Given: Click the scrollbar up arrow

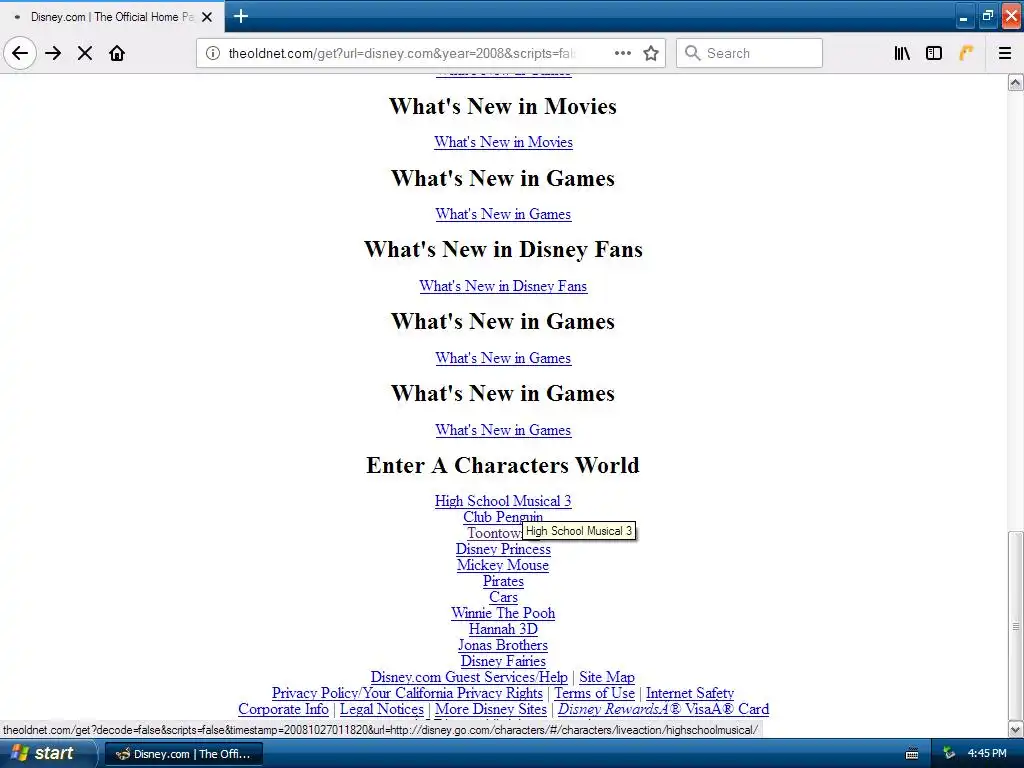Looking at the screenshot, I should [x=1016, y=82].
